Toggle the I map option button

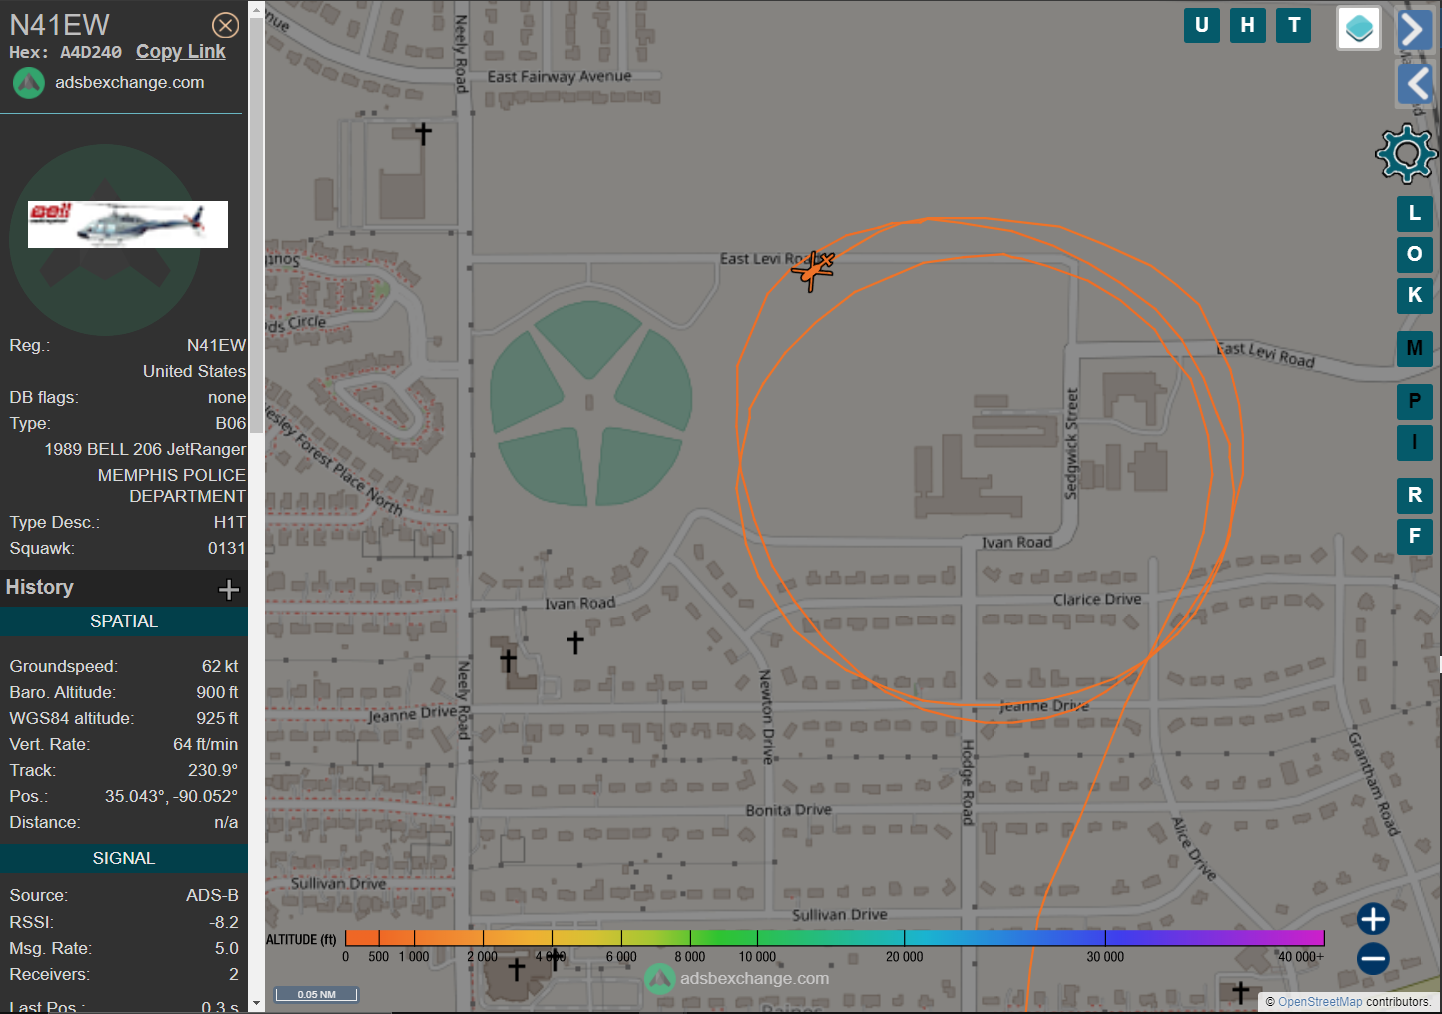pyautogui.click(x=1415, y=442)
